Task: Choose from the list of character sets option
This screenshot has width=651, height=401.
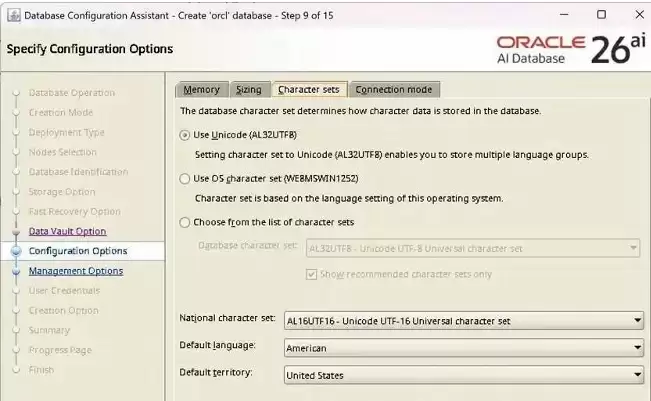Action: click(184, 223)
